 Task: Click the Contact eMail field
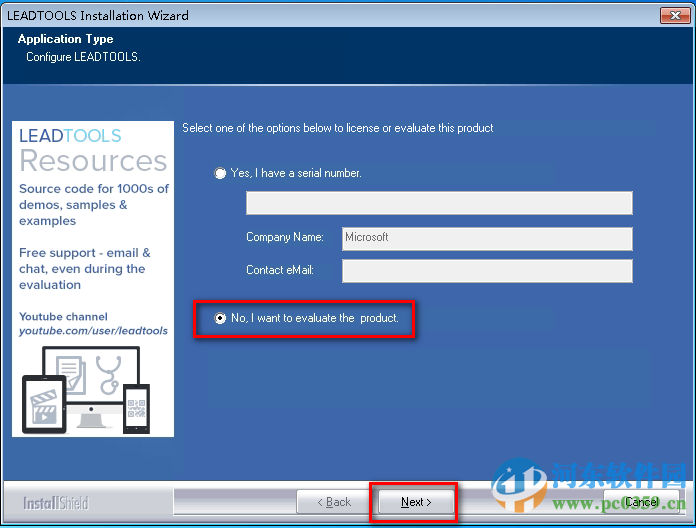click(487, 271)
